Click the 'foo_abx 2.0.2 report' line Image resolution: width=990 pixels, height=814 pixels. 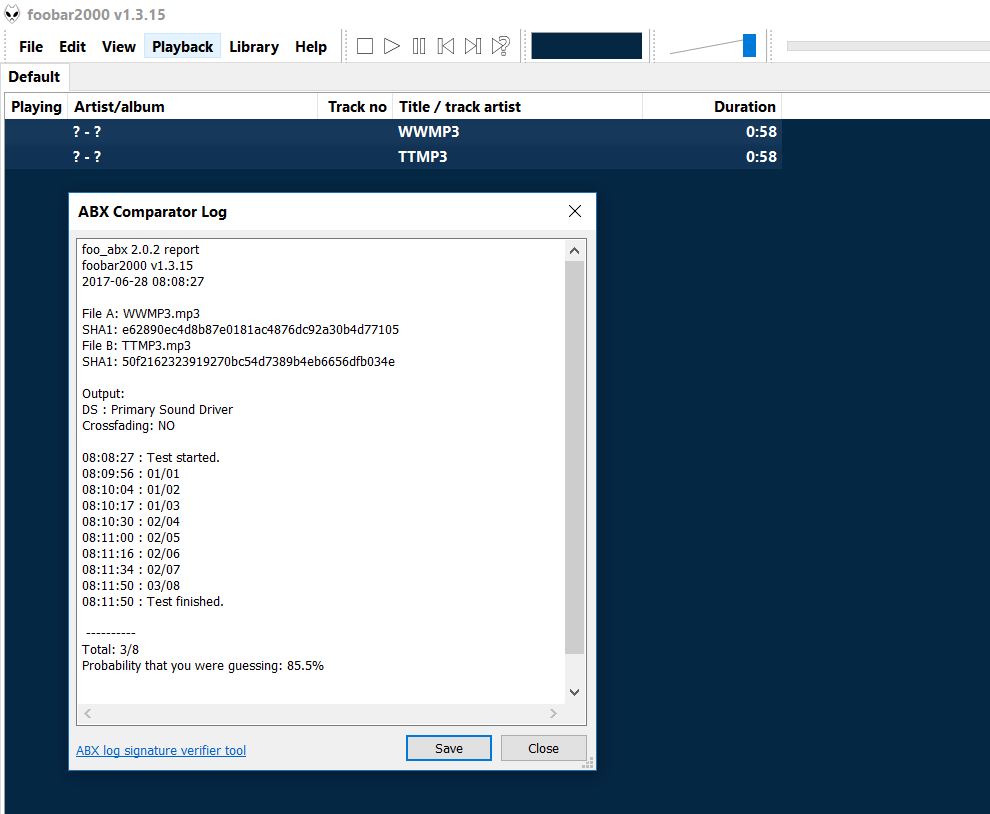pos(140,249)
